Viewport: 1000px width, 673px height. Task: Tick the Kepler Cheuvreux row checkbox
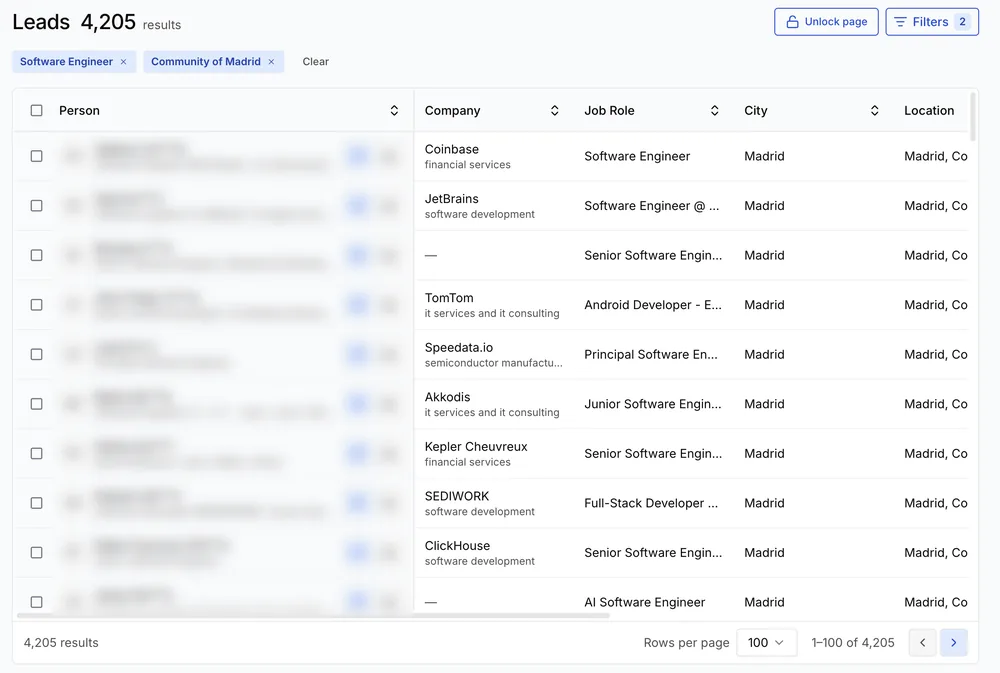click(36, 454)
